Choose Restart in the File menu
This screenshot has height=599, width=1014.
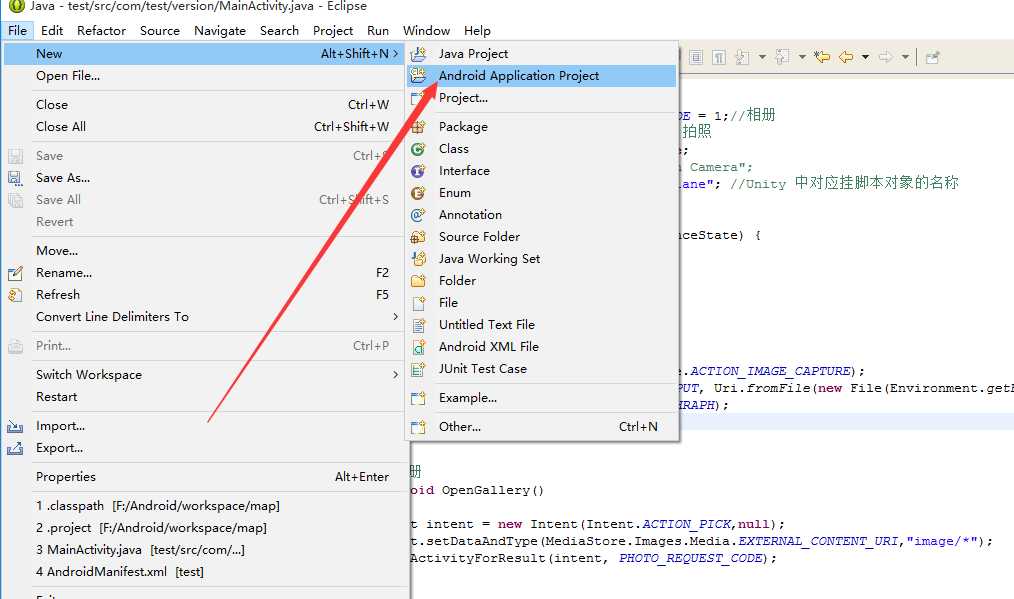[204, 397]
